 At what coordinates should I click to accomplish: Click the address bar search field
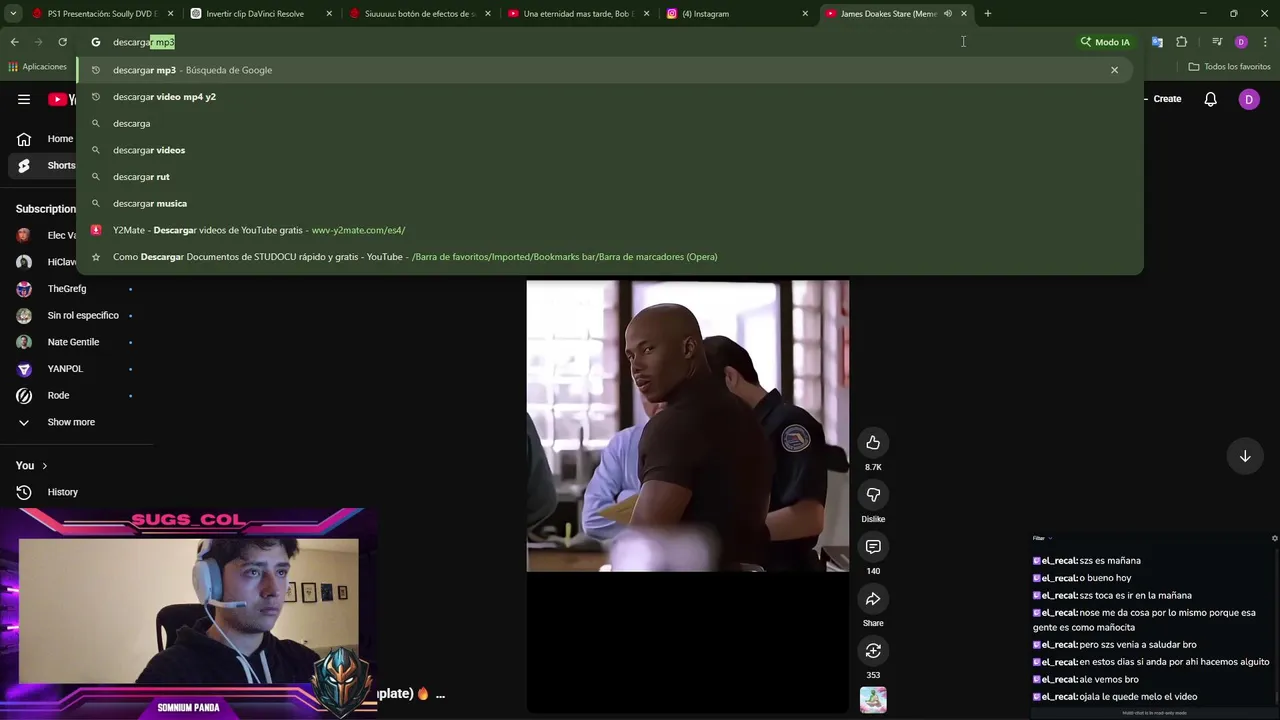point(580,42)
